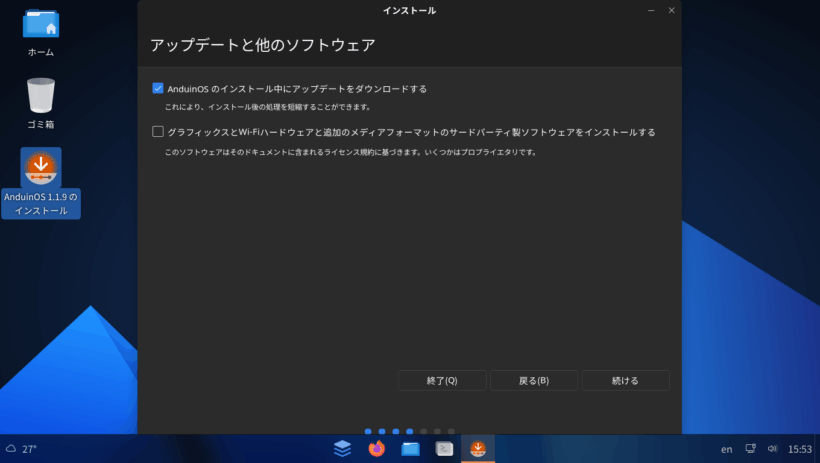Enable third-party software installation checkbox
Screen dimensions: 820x463
tap(158, 132)
